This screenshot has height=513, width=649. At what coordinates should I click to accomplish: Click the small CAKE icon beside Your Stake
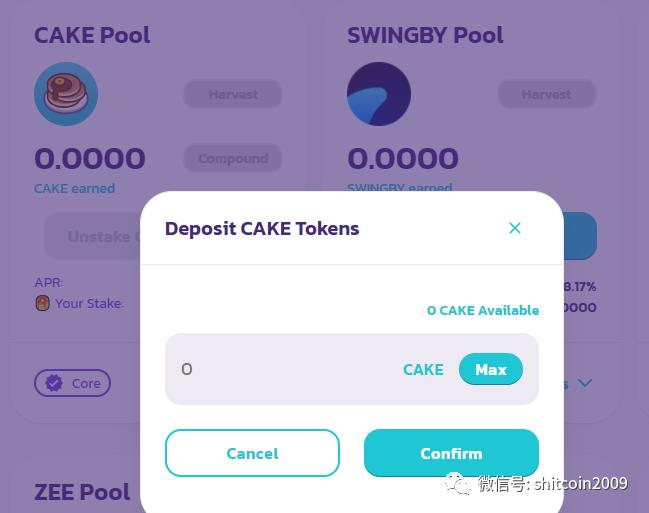(x=42, y=303)
